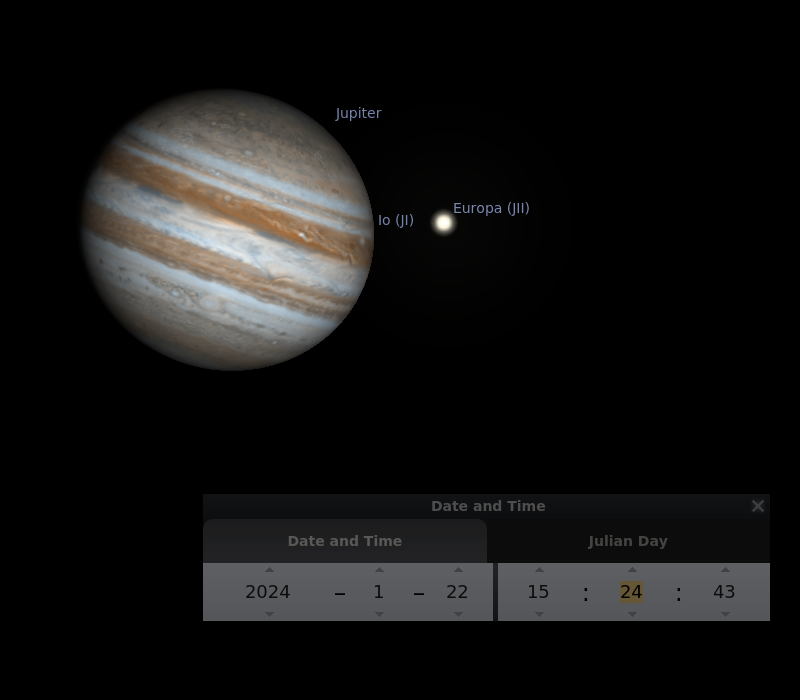Increase minutes with the up arrow
800x700 pixels.
[x=632, y=570]
